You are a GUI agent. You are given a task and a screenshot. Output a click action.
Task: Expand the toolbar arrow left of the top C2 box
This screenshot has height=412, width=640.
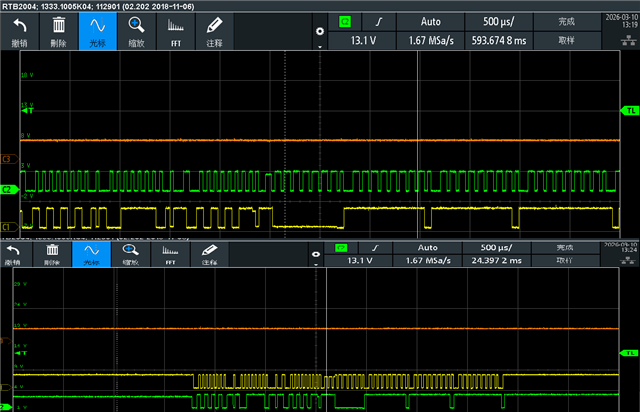319,44
